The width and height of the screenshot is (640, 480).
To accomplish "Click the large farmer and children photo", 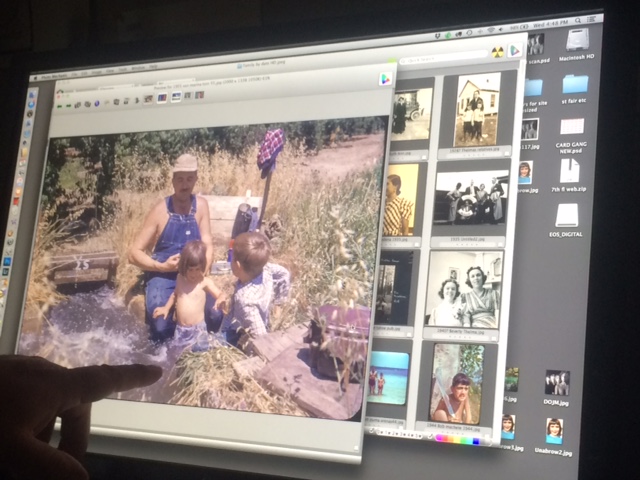I will click(x=210, y=260).
